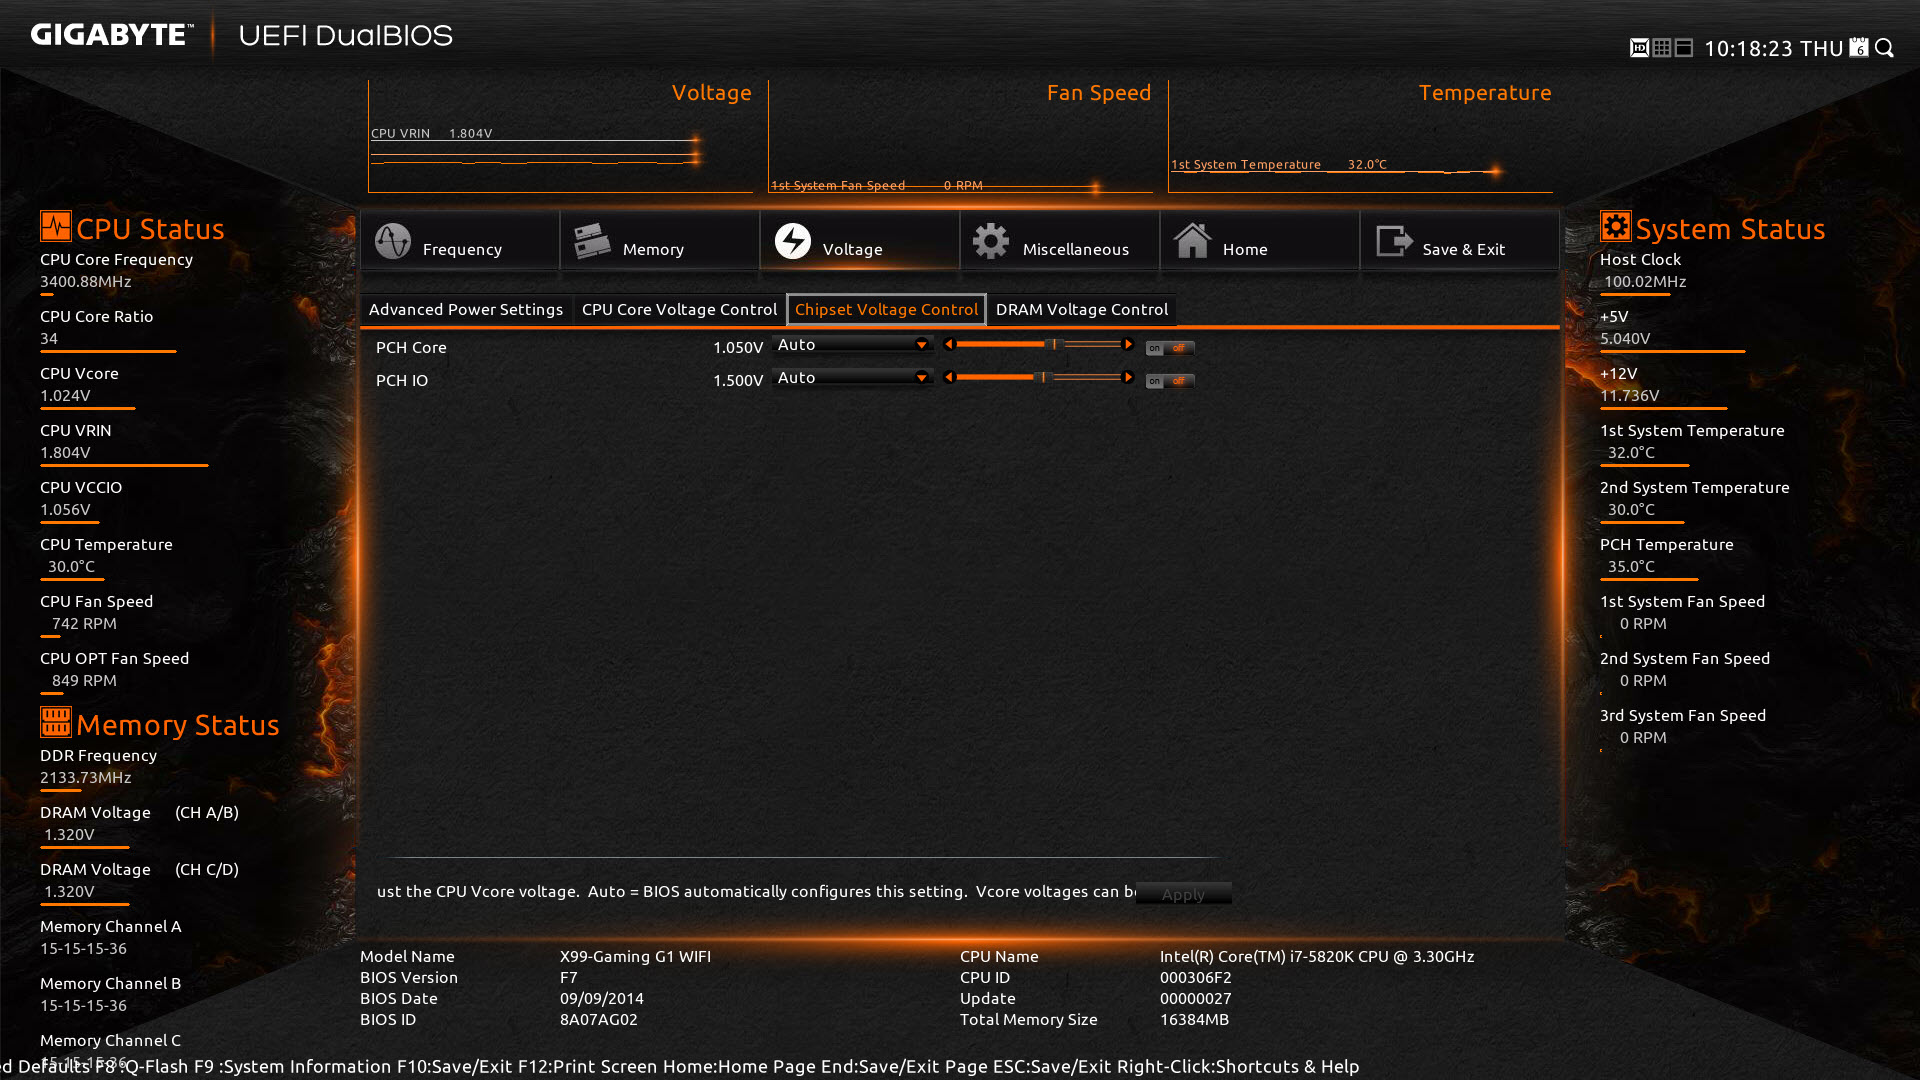Click the CPU Fan Speed 742 RPM reading
The height and width of the screenshot is (1080, 1920).
84,623
